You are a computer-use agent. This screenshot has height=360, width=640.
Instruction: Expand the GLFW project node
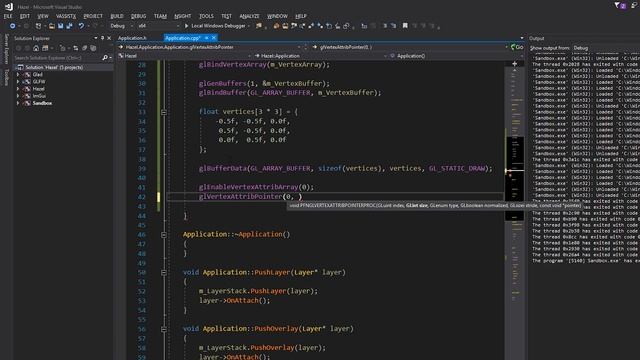tap(18, 82)
